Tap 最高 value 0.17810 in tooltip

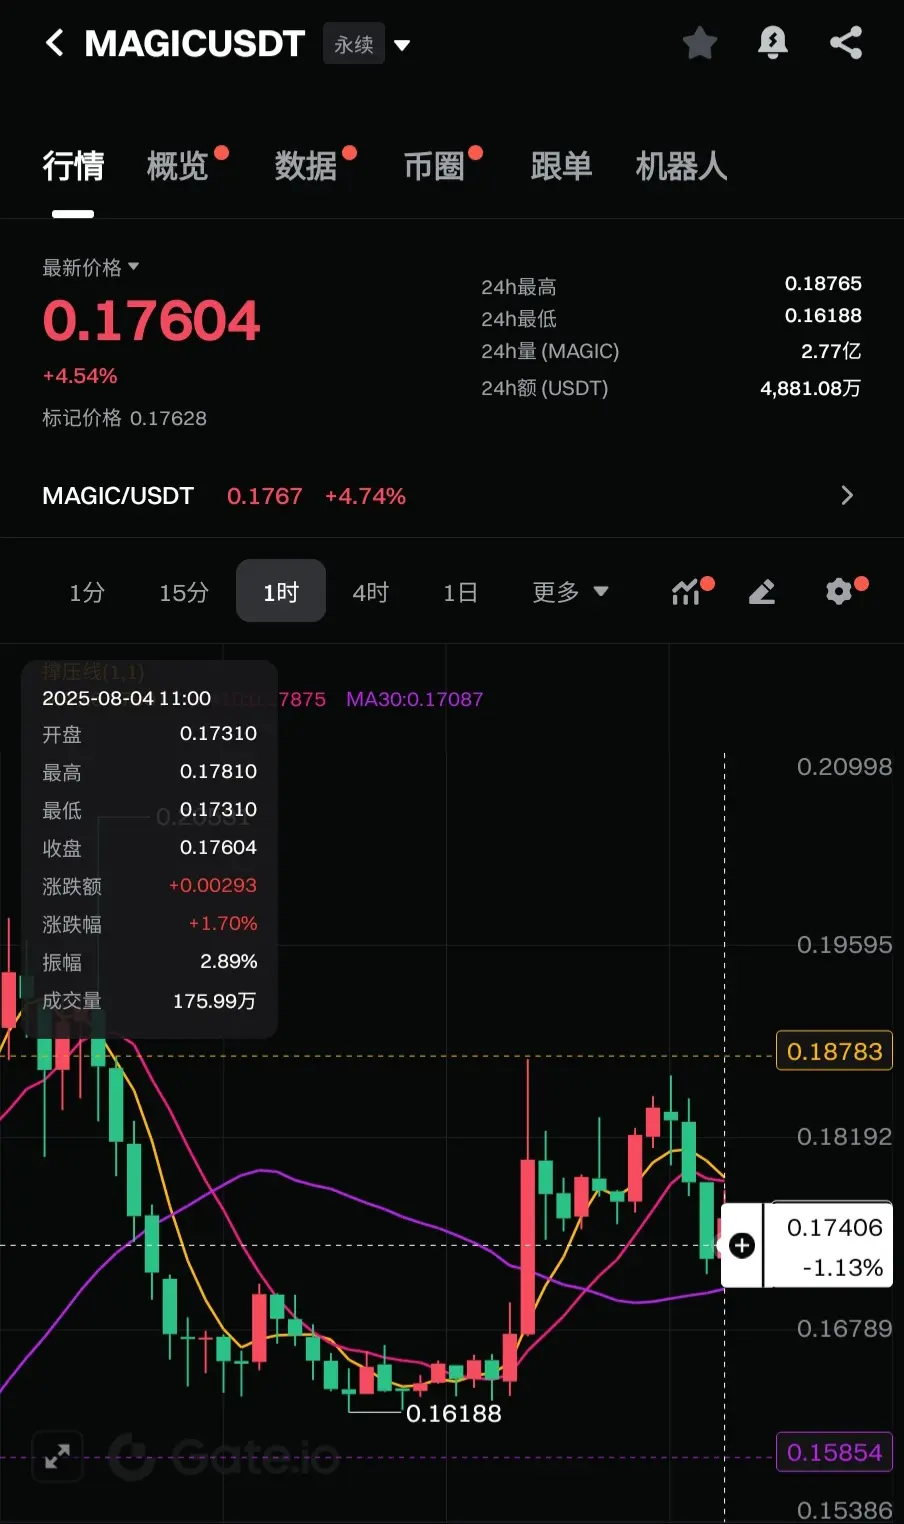[x=218, y=771]
